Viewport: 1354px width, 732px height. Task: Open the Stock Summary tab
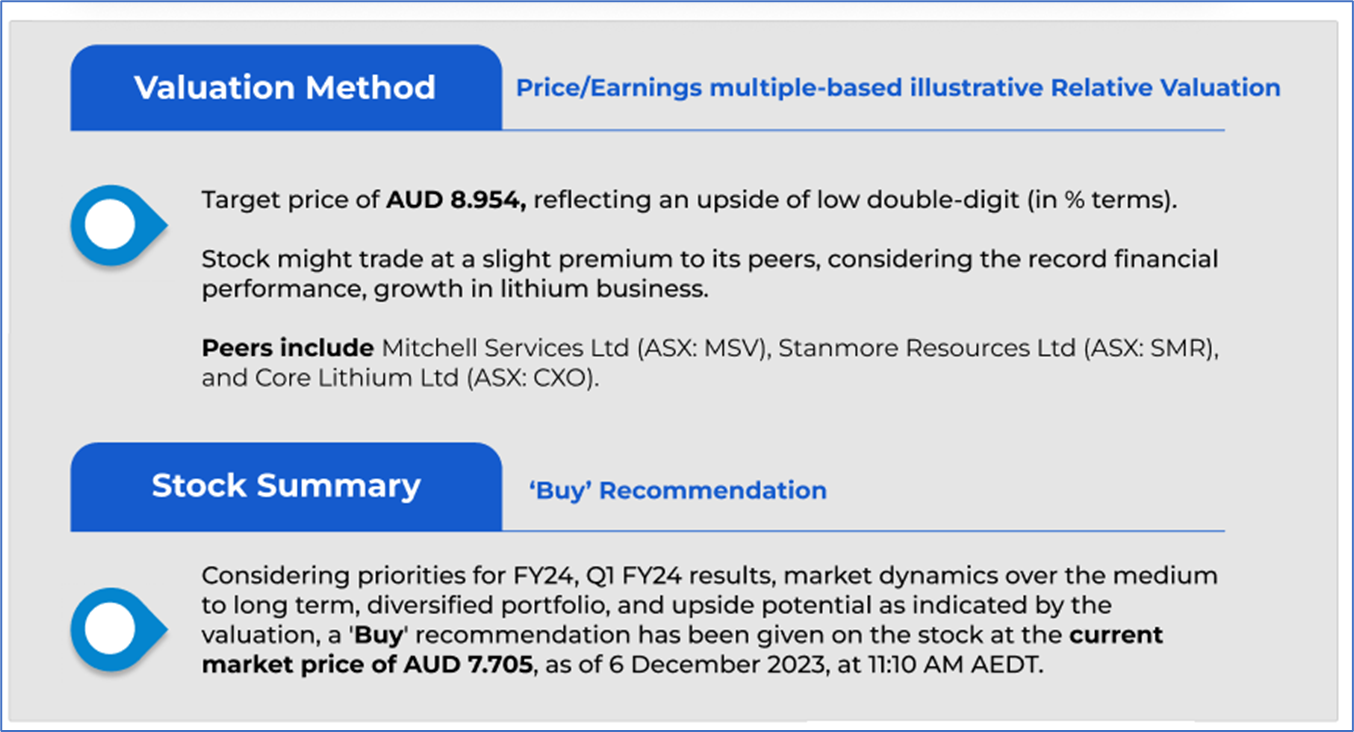click(x=285, y=486)
